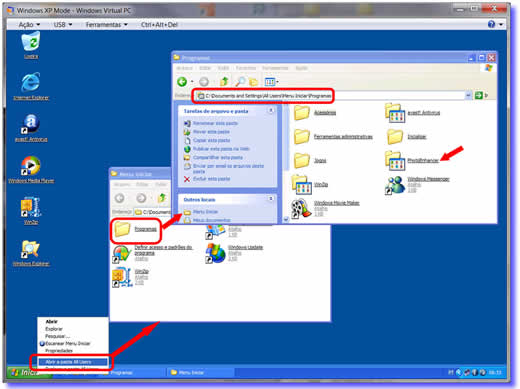This screenshot has width=520, height=389.
Task: Click the Back arrow in Programas window
Action: pos(182,82)
